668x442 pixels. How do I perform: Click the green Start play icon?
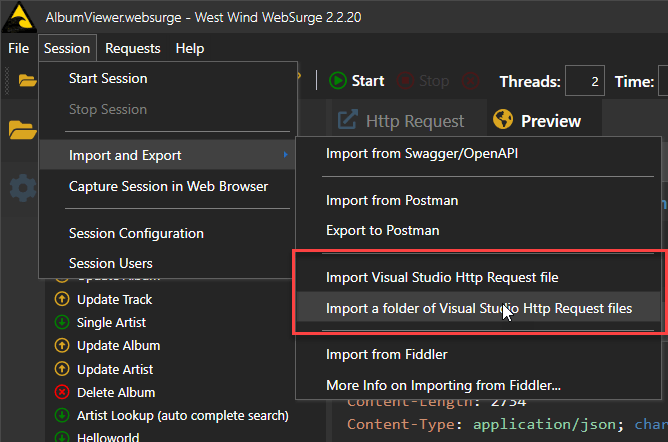pyautogui.click(x=338, y=80)
